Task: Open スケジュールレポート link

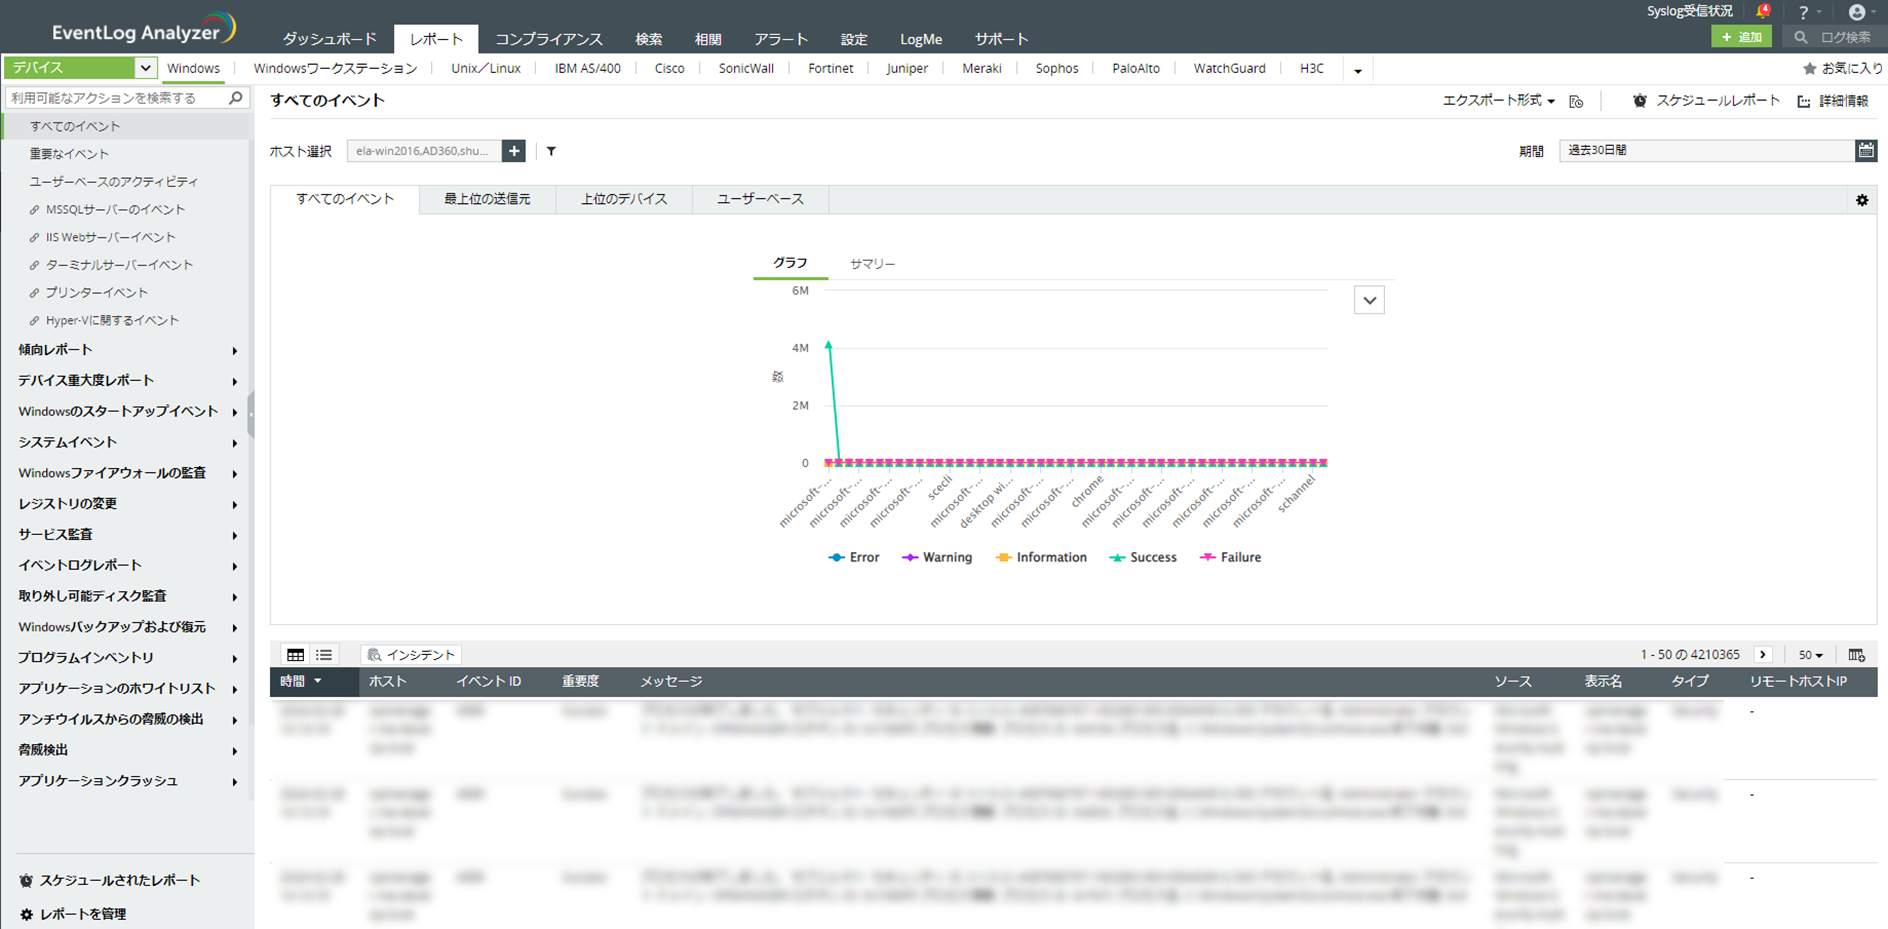Action: [x=1707, y=101]
